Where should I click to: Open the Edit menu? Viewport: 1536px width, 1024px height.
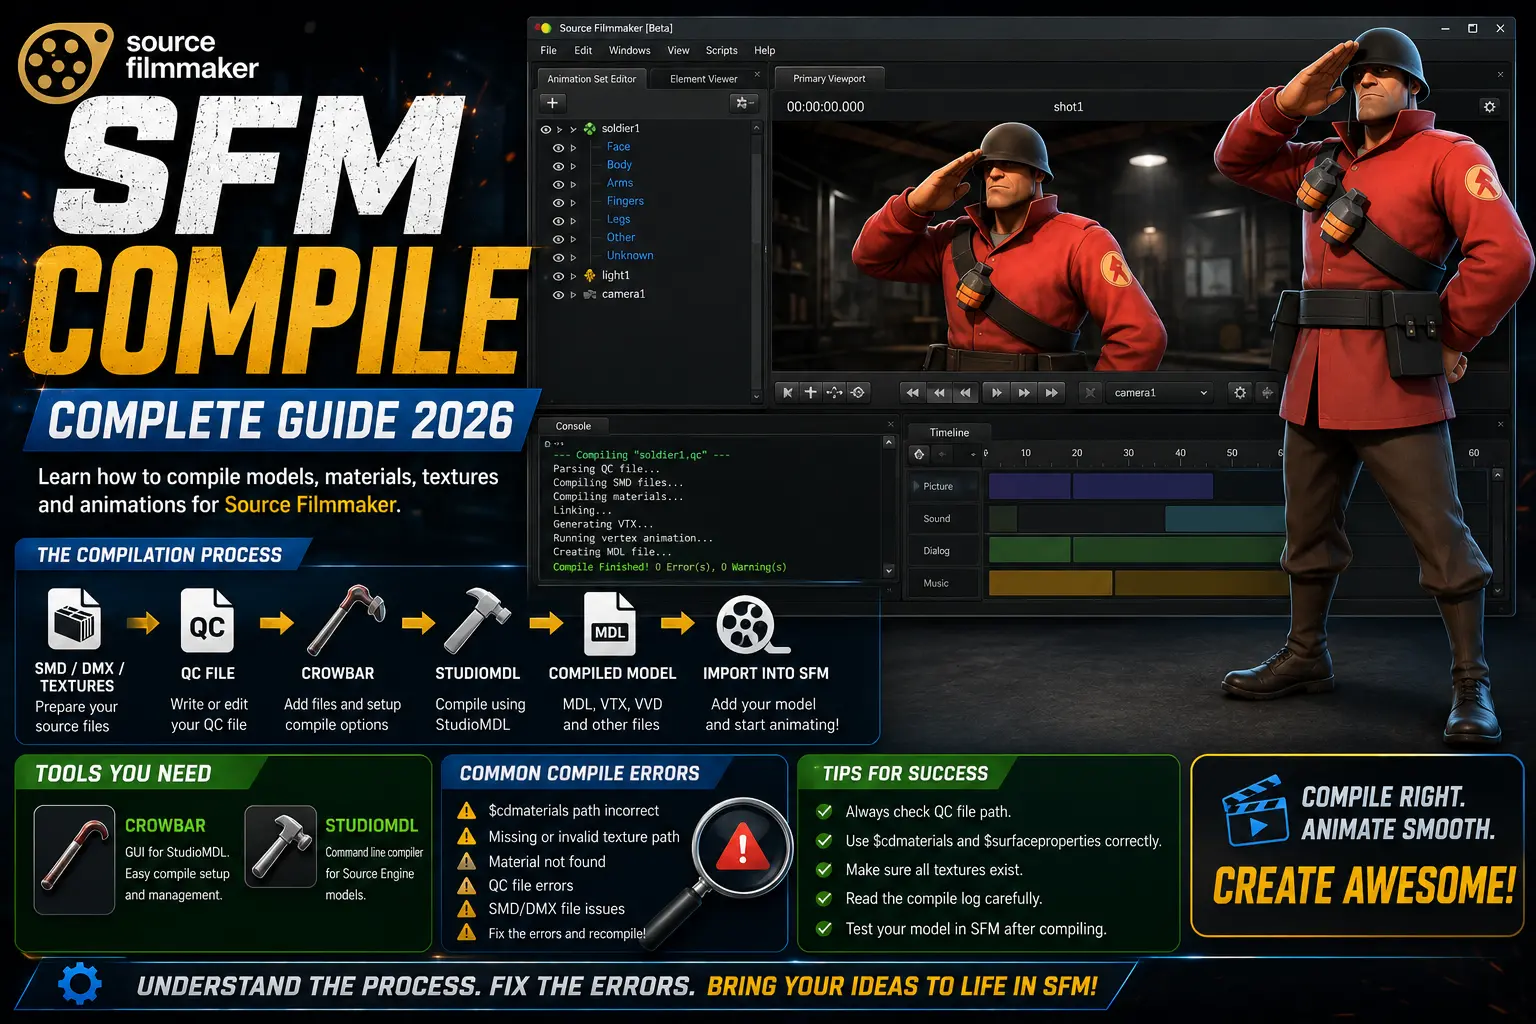coord(583,50)
